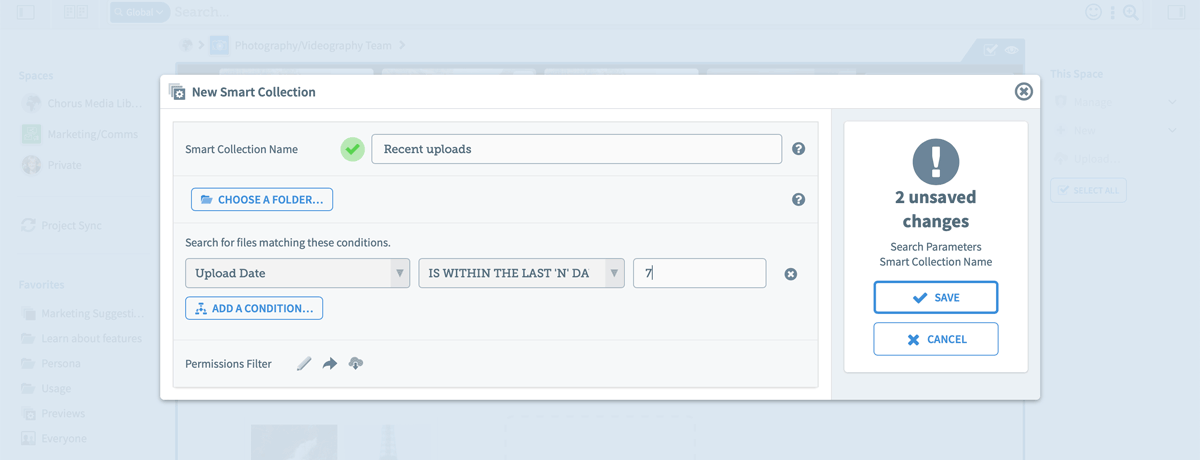Click the help icon beside collection name
The width and height of the screenshot is (1200, 460).
coord(798,149)
